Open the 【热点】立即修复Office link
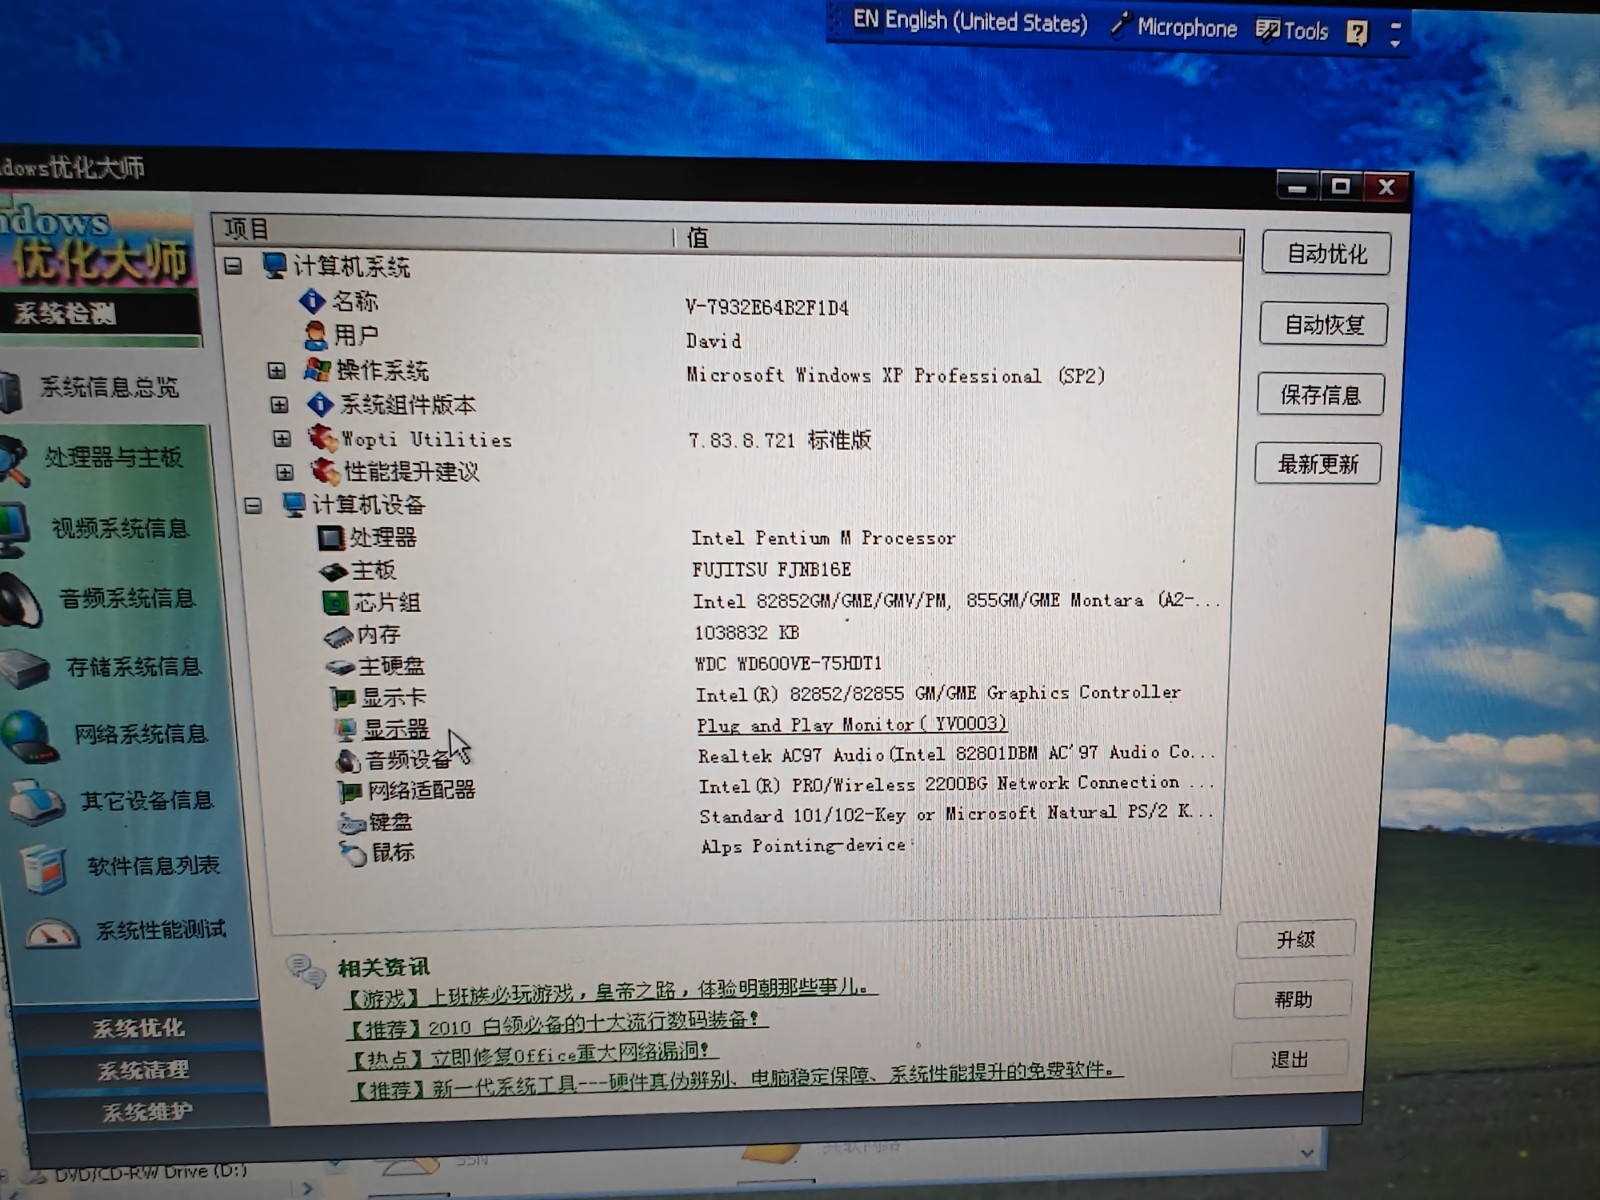Viewport: 1600px width, 1200px height. [531, 1054]
